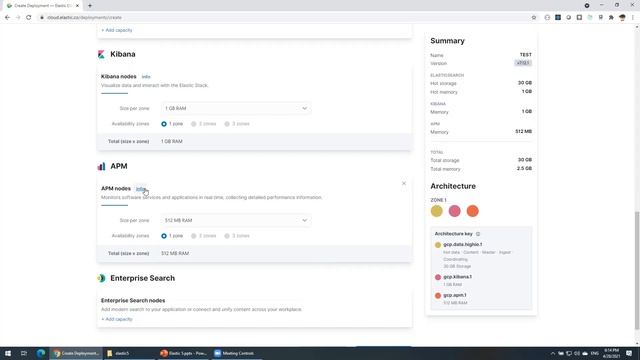Click the Kibana logo icon
640x360 pixels.
pos(101,54)
